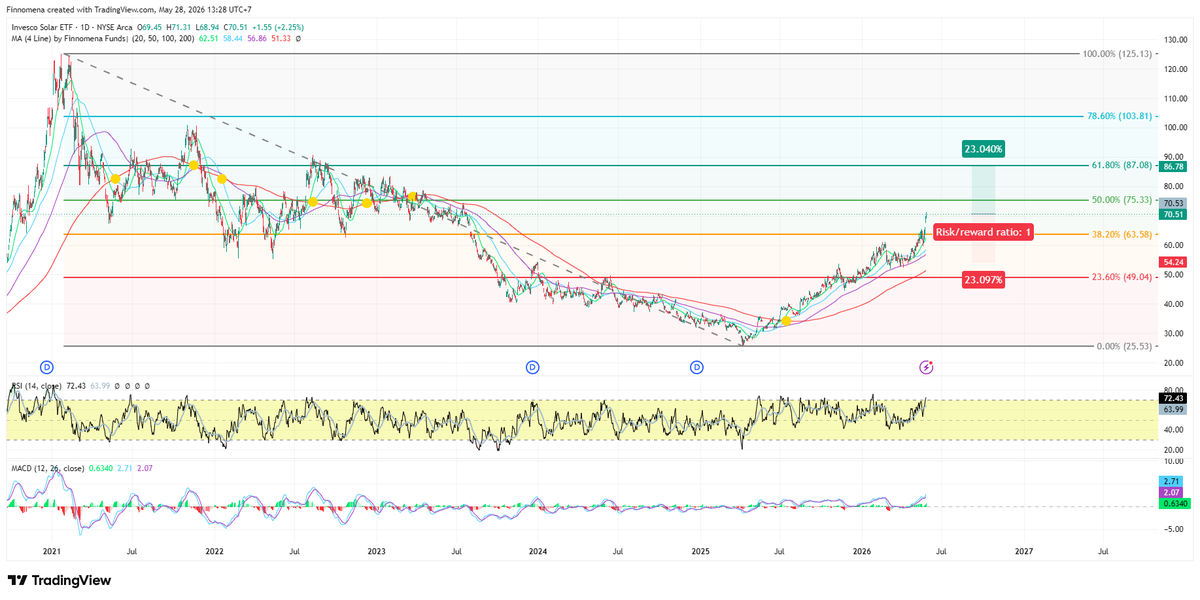The image size is (1200, 600).
Task: Click the red 23.097% stop loss label
Action: (983, 280)
